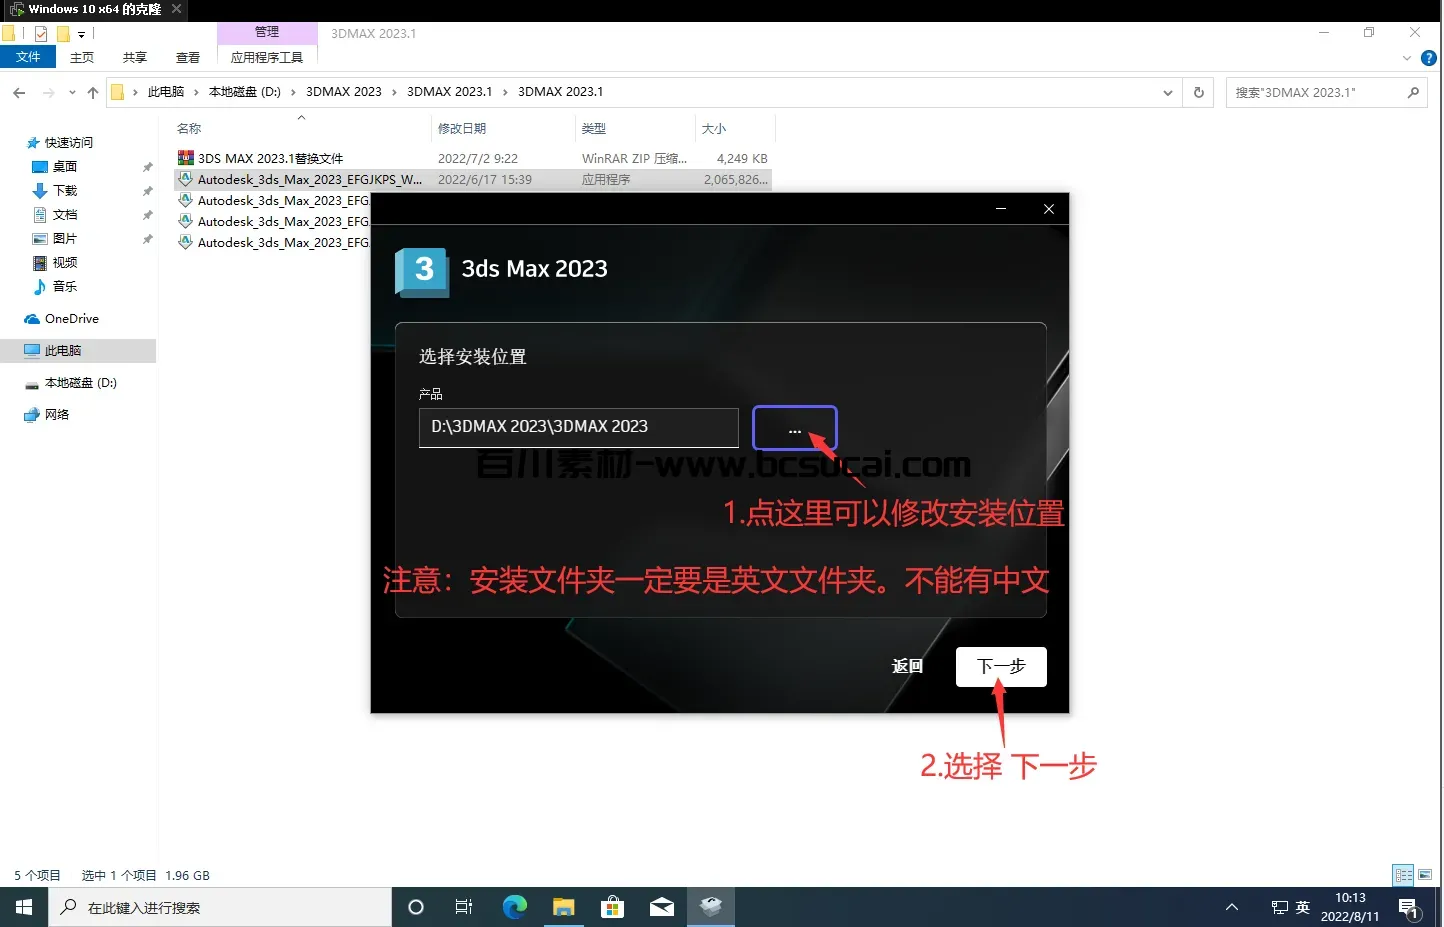Switch to details view icon
Viewport: 1444px width, 927px height.
[1404, 875]
